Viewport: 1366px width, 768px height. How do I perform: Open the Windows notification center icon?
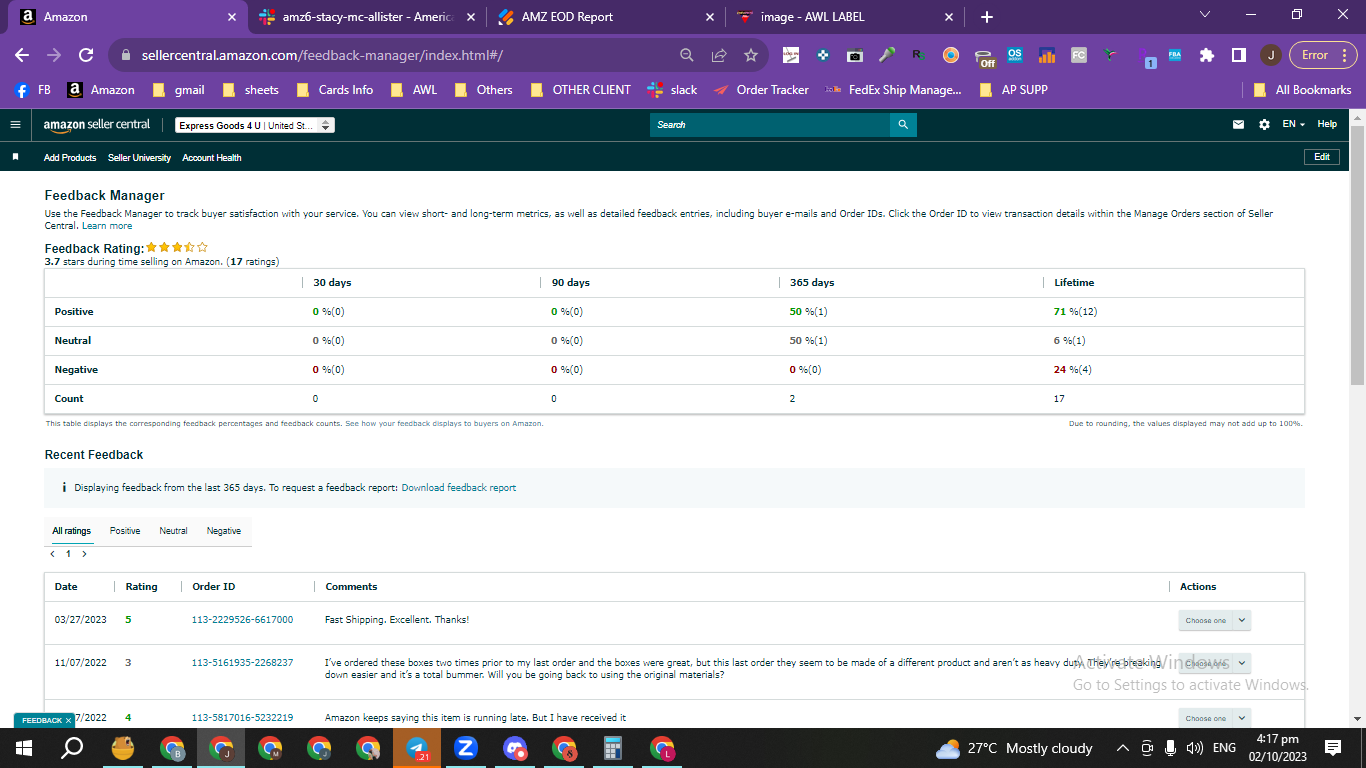click(x=1332, y=748)
